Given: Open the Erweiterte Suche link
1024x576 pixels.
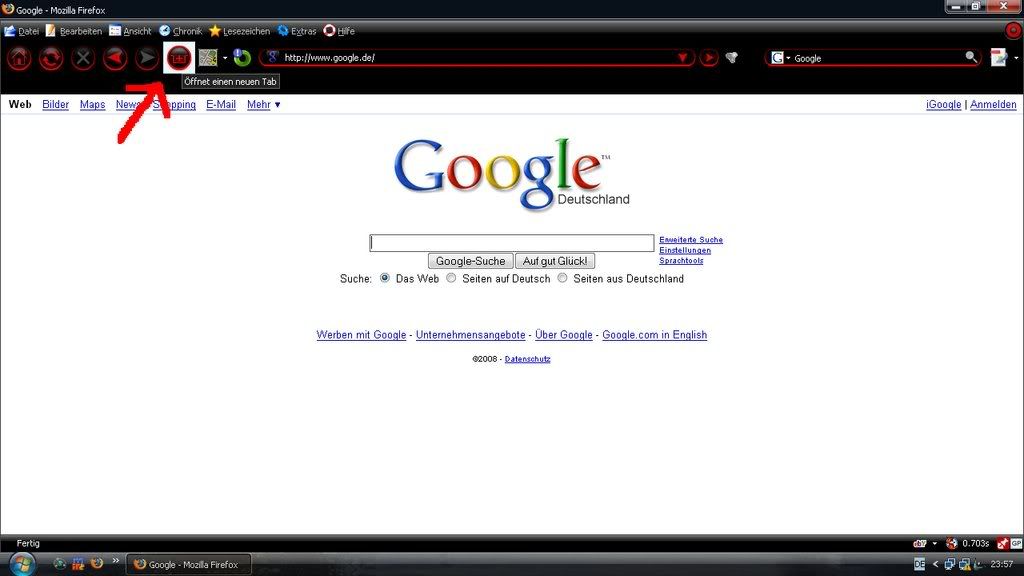Looking at the screenshot, I should [x=691, y=240].
